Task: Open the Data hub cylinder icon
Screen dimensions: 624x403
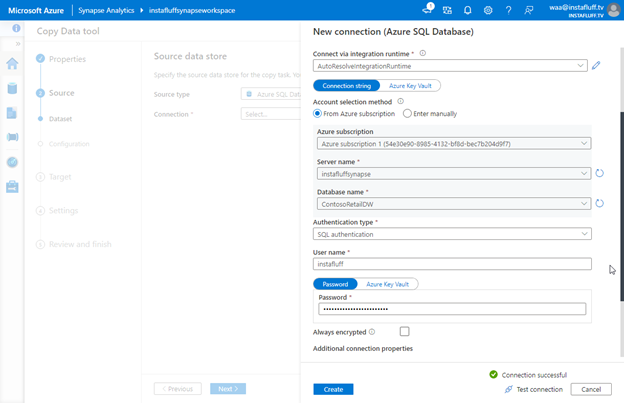Action: click(12, 88)
